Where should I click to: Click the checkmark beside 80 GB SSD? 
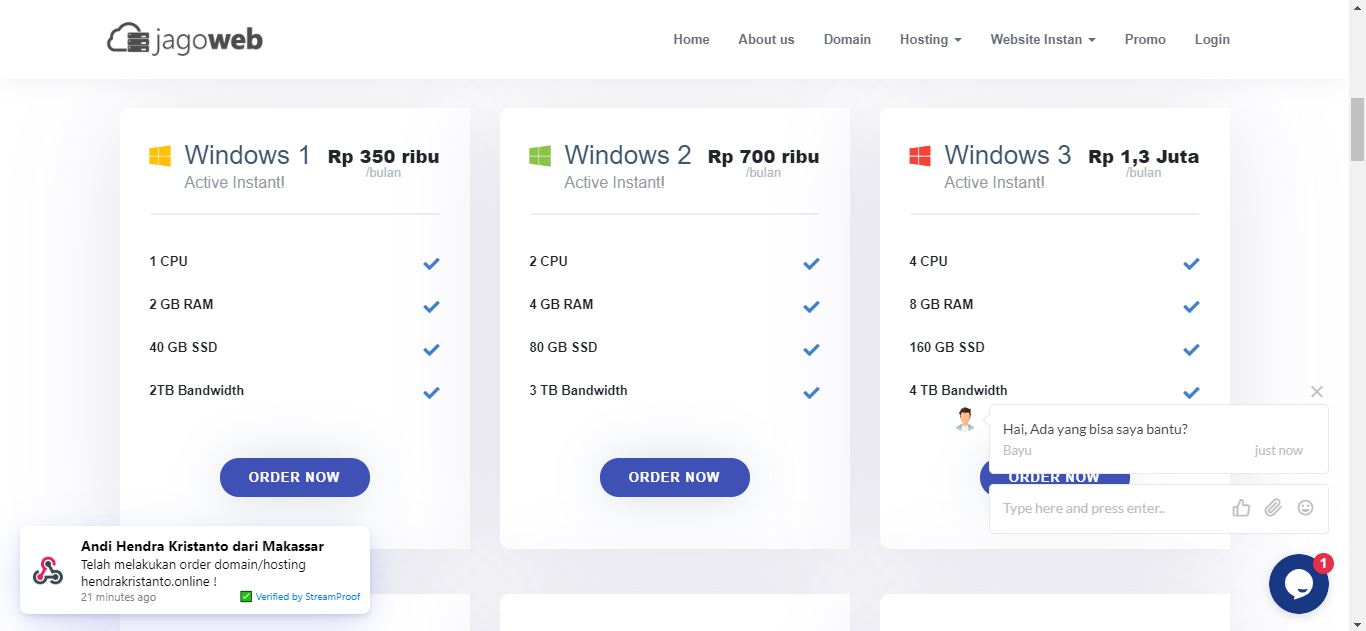811,350
